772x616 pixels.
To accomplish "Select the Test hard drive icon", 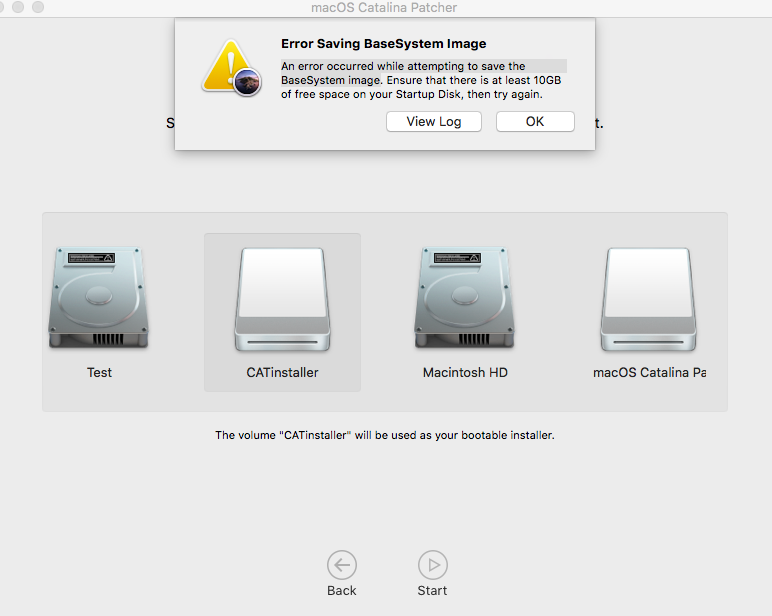I will (x=98, y=298).
